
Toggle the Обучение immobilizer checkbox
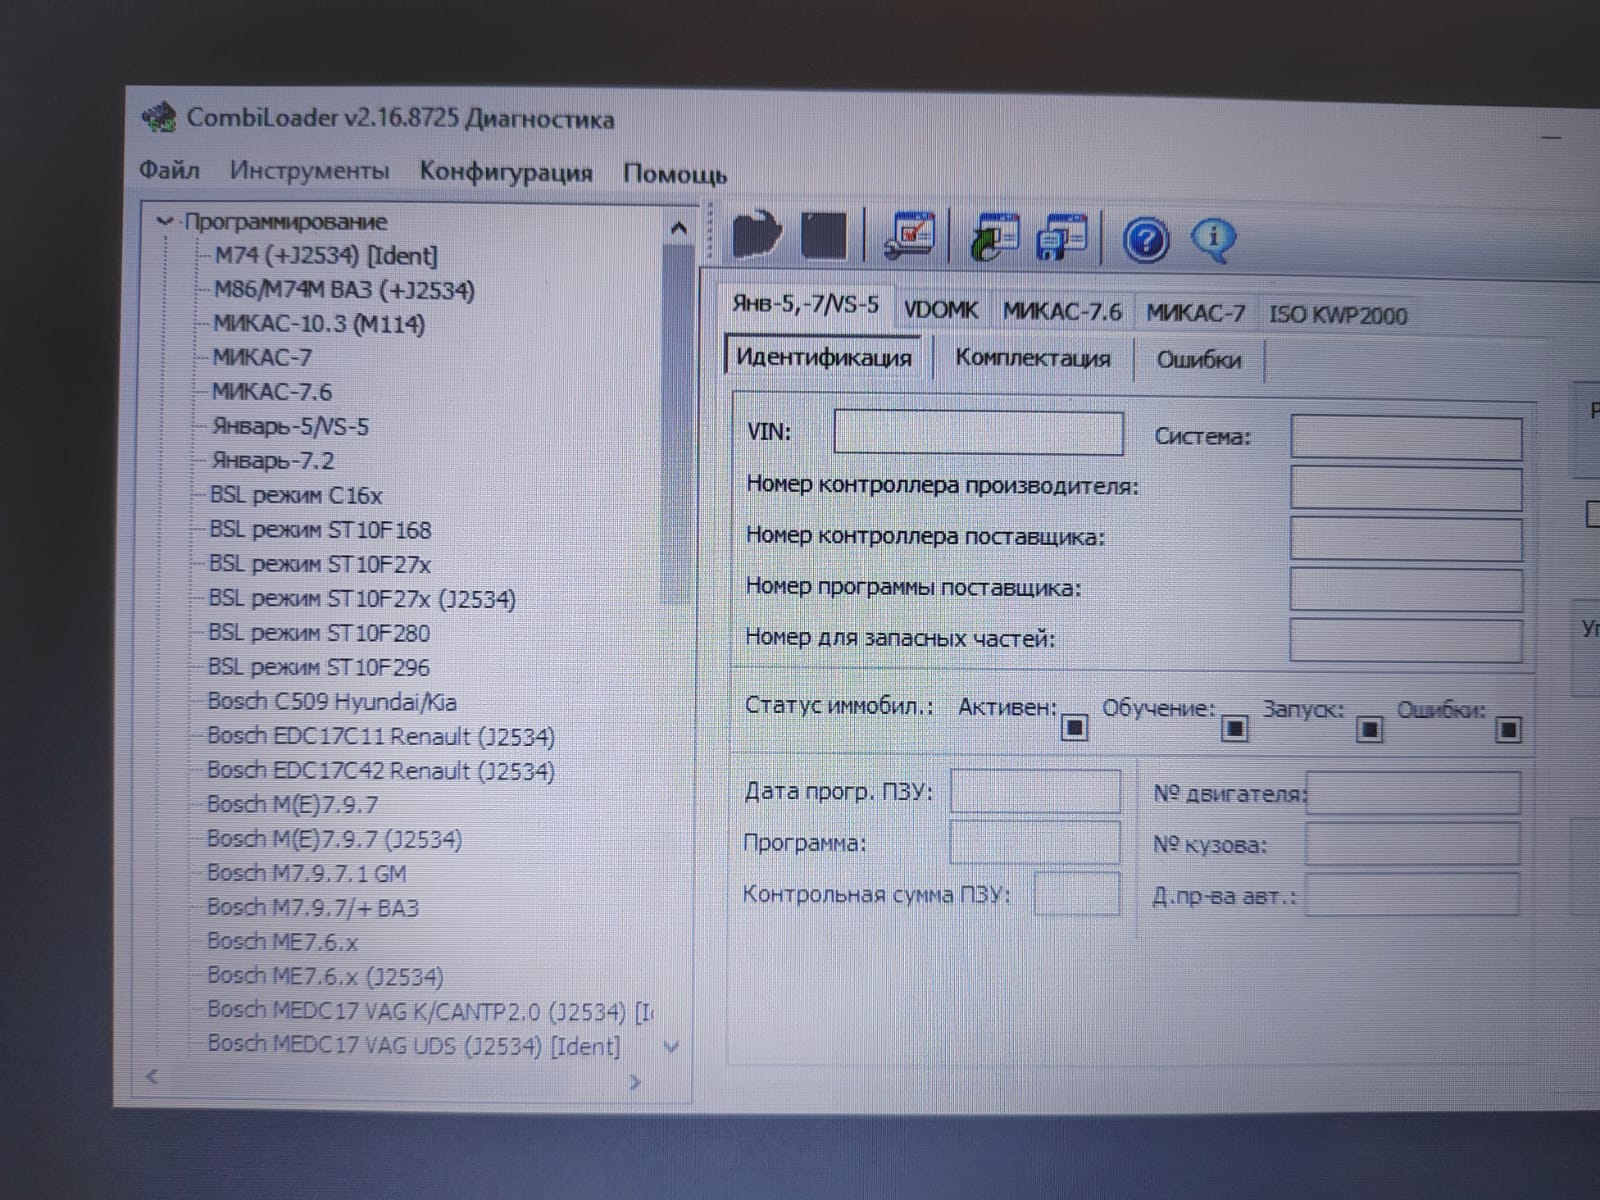point(1235,728)
